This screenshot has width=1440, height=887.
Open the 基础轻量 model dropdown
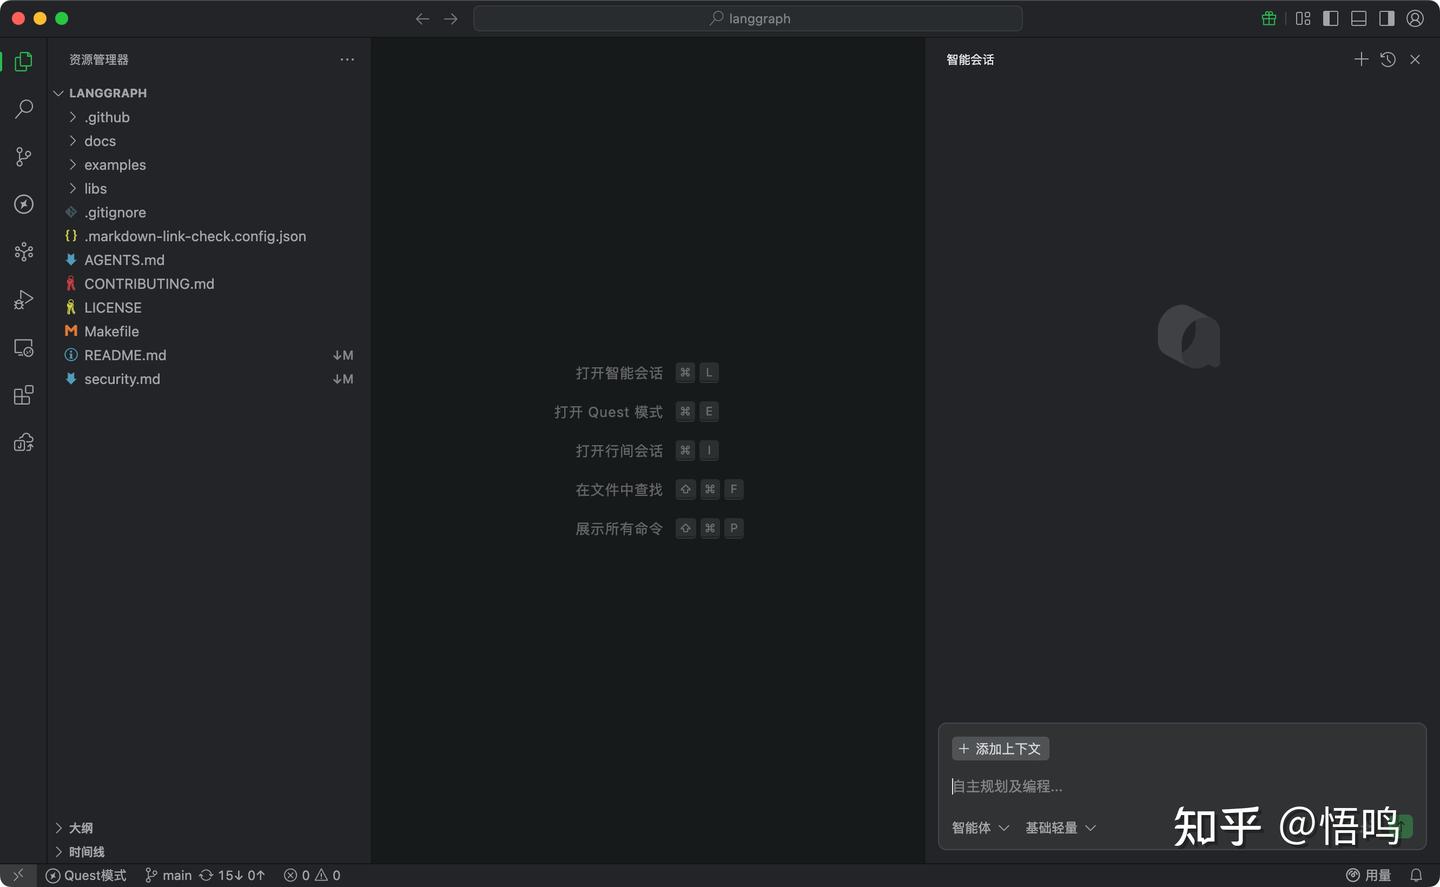click(1060, 827)
